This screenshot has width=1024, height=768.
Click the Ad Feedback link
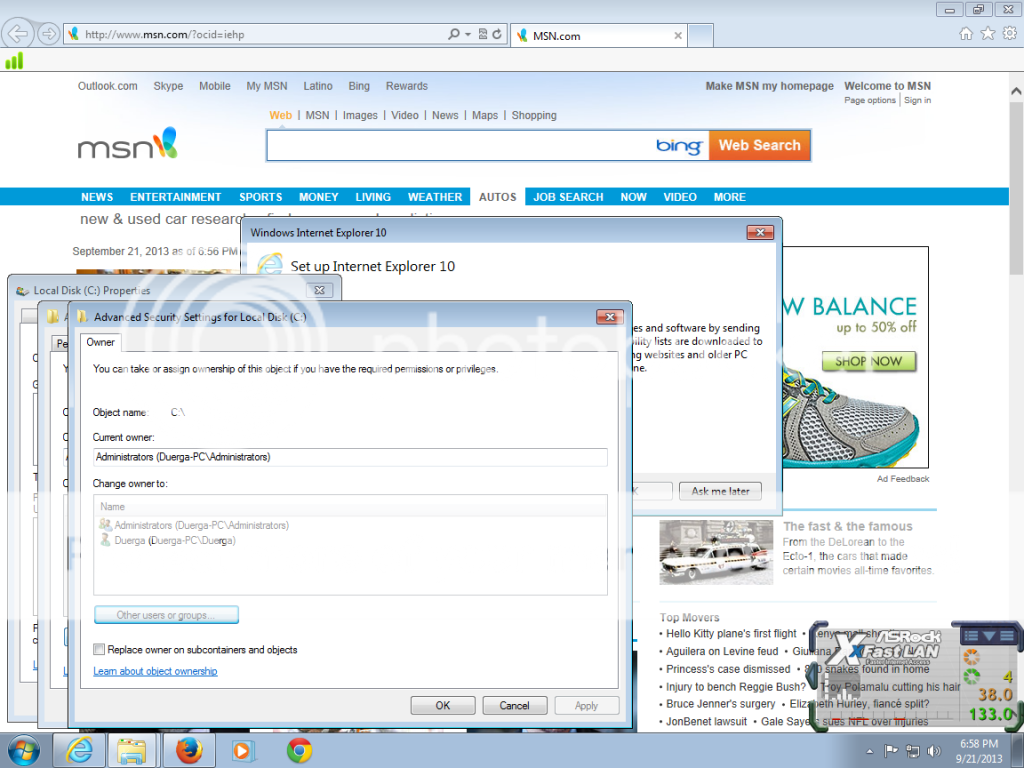pyautogui.click(x=903, y=479)
